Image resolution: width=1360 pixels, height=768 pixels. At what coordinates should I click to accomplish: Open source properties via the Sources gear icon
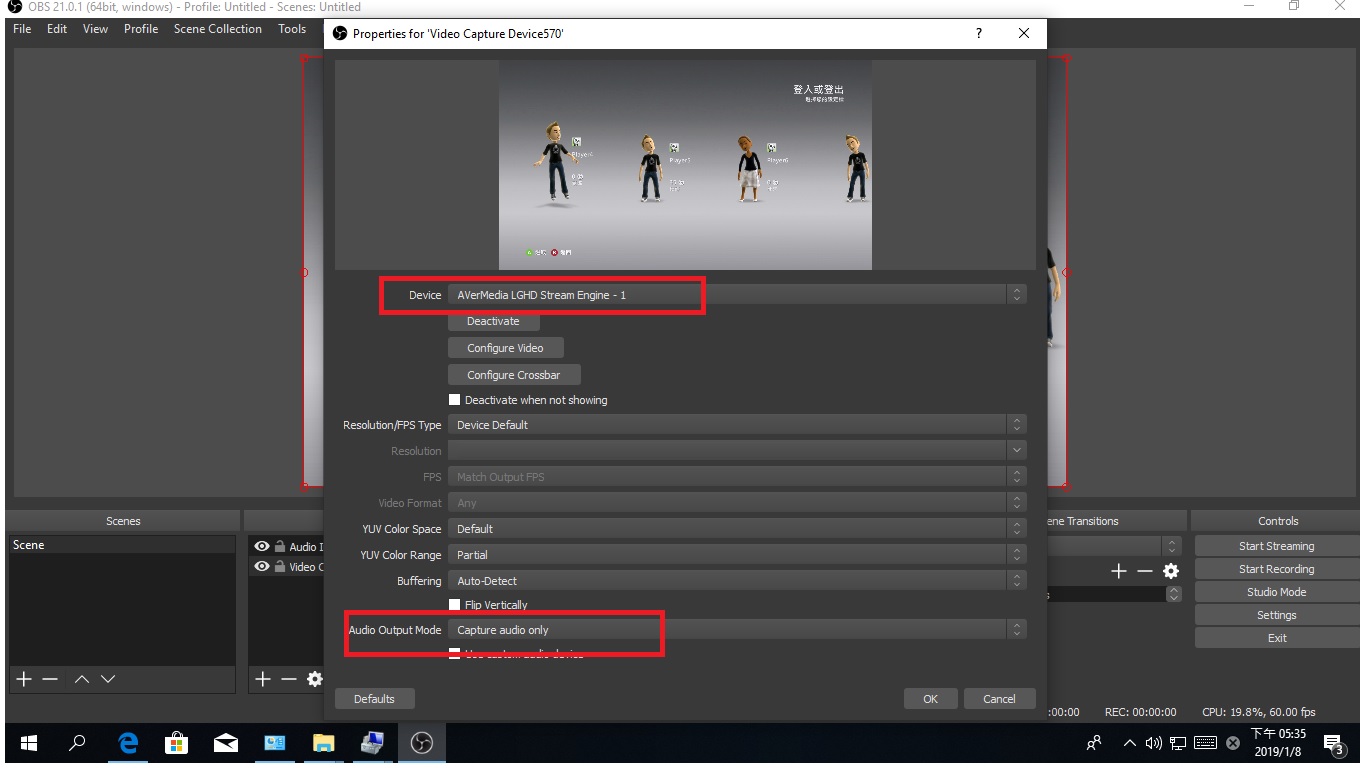315,679
